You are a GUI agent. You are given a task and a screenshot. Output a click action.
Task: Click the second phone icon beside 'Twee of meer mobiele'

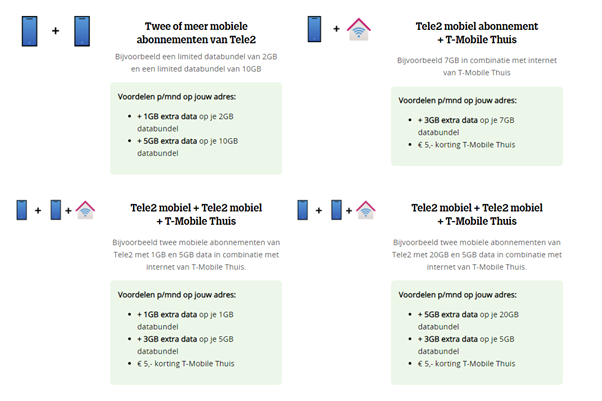point(82,31)
